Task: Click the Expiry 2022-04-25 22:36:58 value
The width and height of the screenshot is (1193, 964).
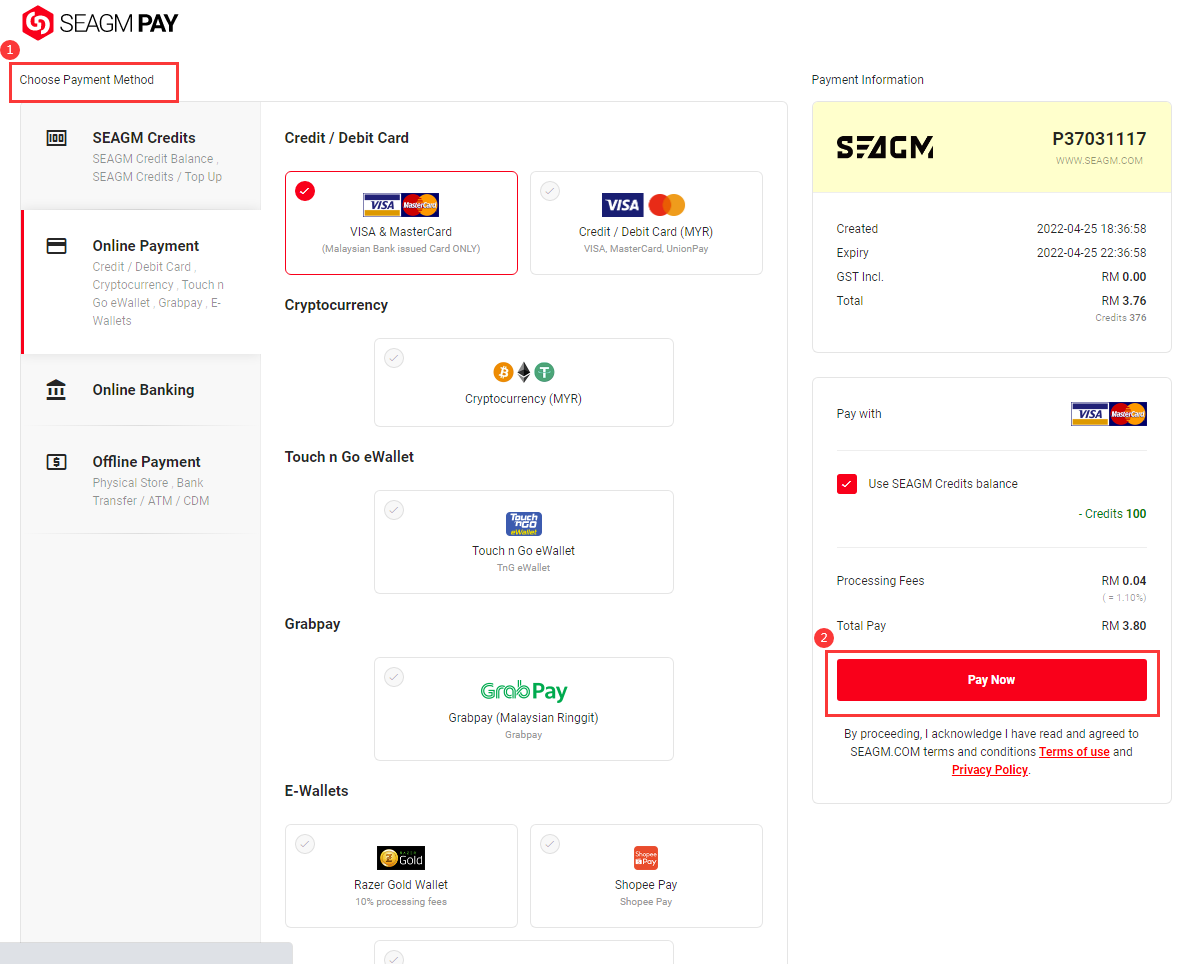Action: tap(1091, 253)
